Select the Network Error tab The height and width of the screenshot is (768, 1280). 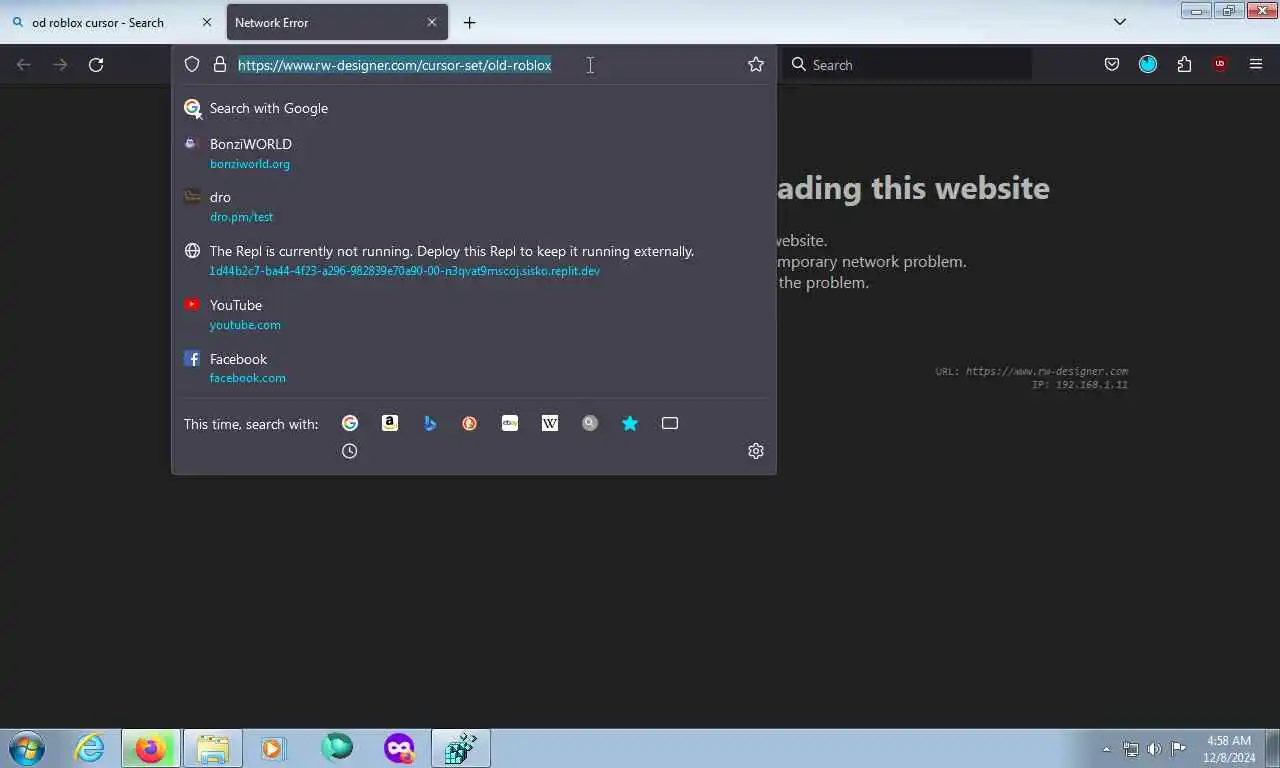coord(337,22)
